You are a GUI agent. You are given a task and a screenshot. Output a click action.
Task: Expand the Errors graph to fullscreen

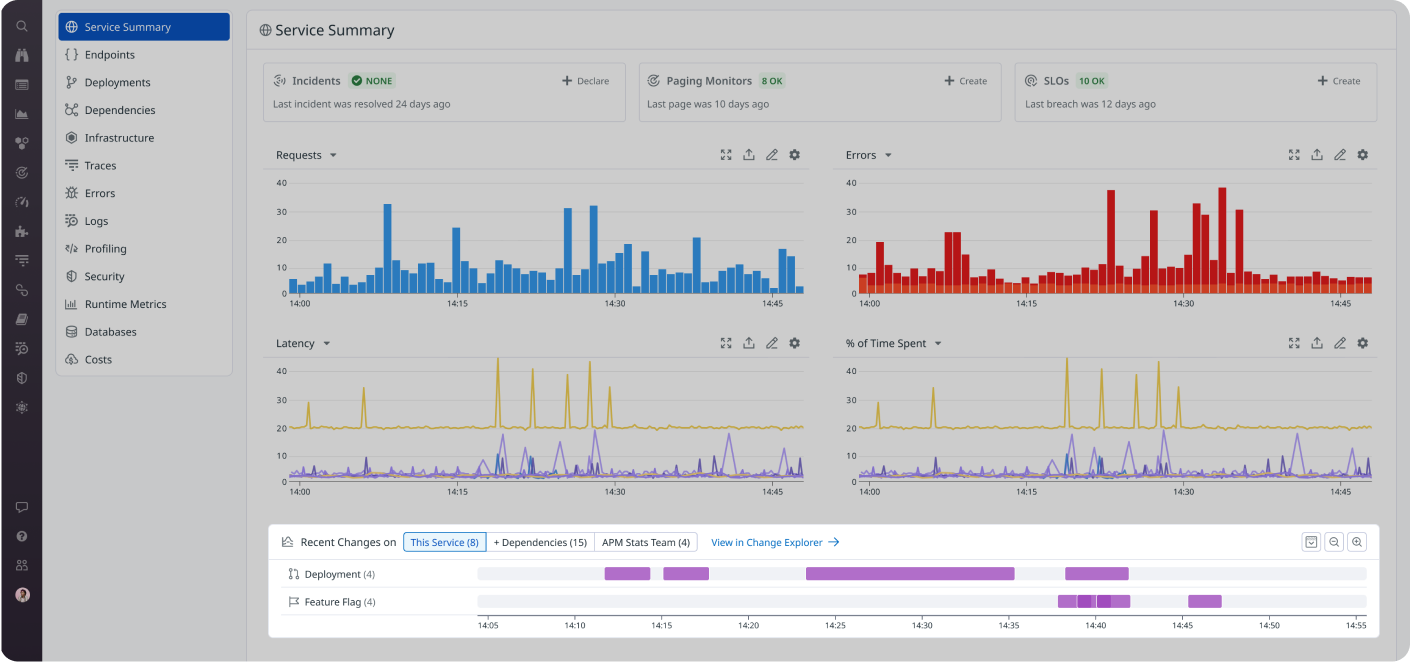tap(1294, 155)
